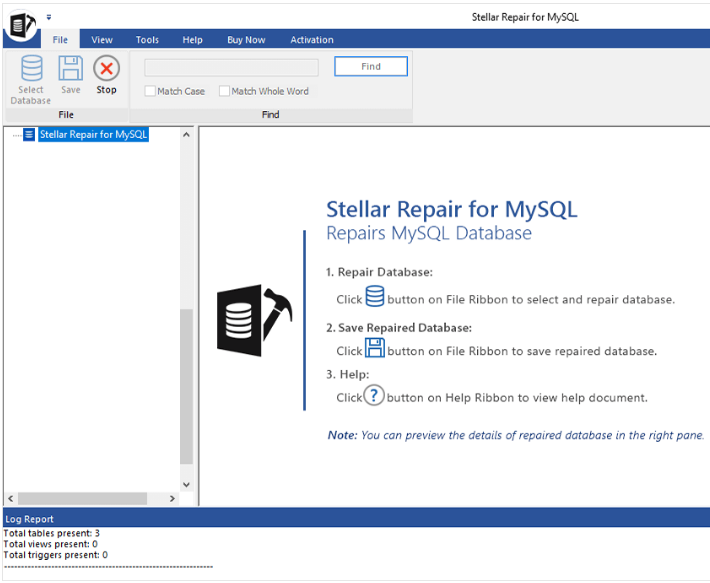Click the large 'Stellar Repair for MySQL' heading
710x583 pixels.
click(x=452, y=209)
